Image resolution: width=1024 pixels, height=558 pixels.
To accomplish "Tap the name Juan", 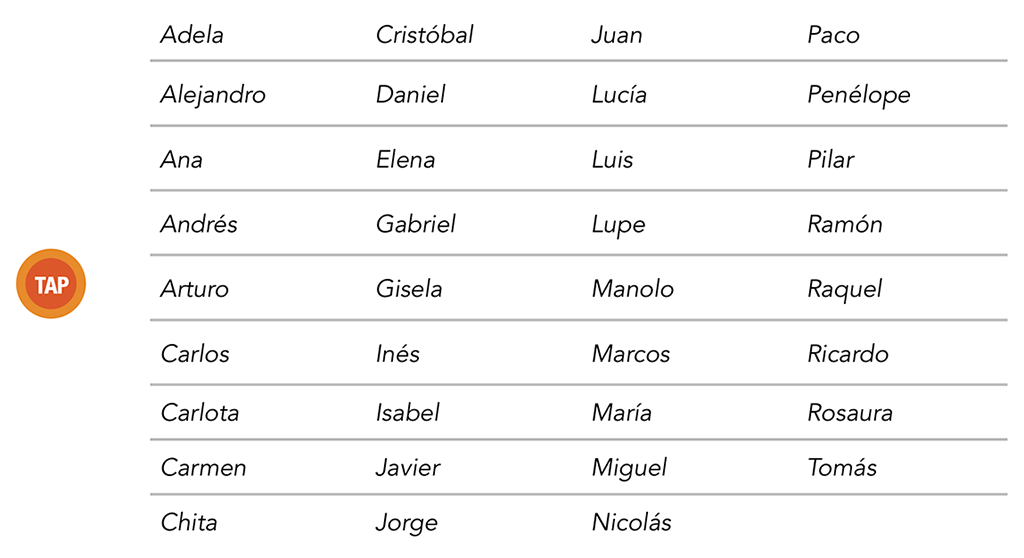I will point(616,35).
